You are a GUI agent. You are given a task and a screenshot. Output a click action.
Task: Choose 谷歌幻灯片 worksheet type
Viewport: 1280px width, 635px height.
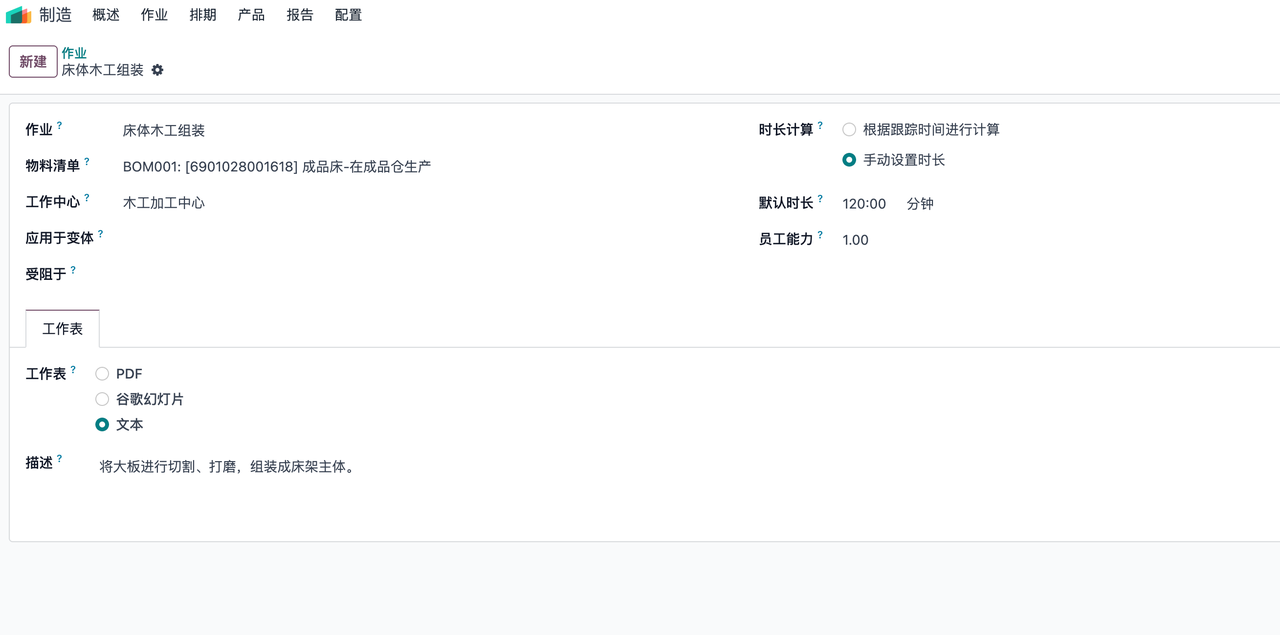click(102, 399)
